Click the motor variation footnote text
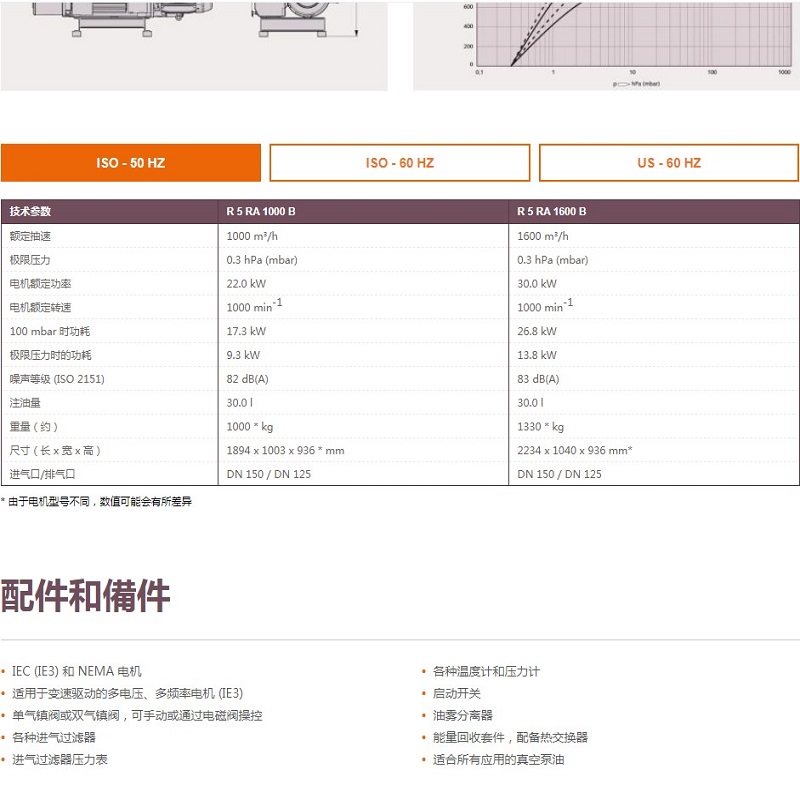800x800 pixels. 96,502
